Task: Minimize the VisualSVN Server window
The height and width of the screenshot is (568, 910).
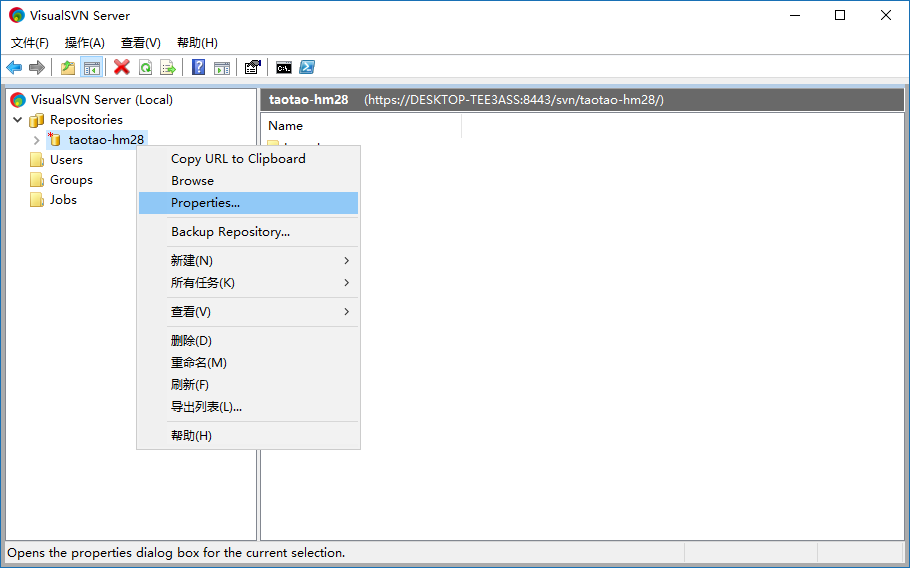Action: [x=795, y=15]
